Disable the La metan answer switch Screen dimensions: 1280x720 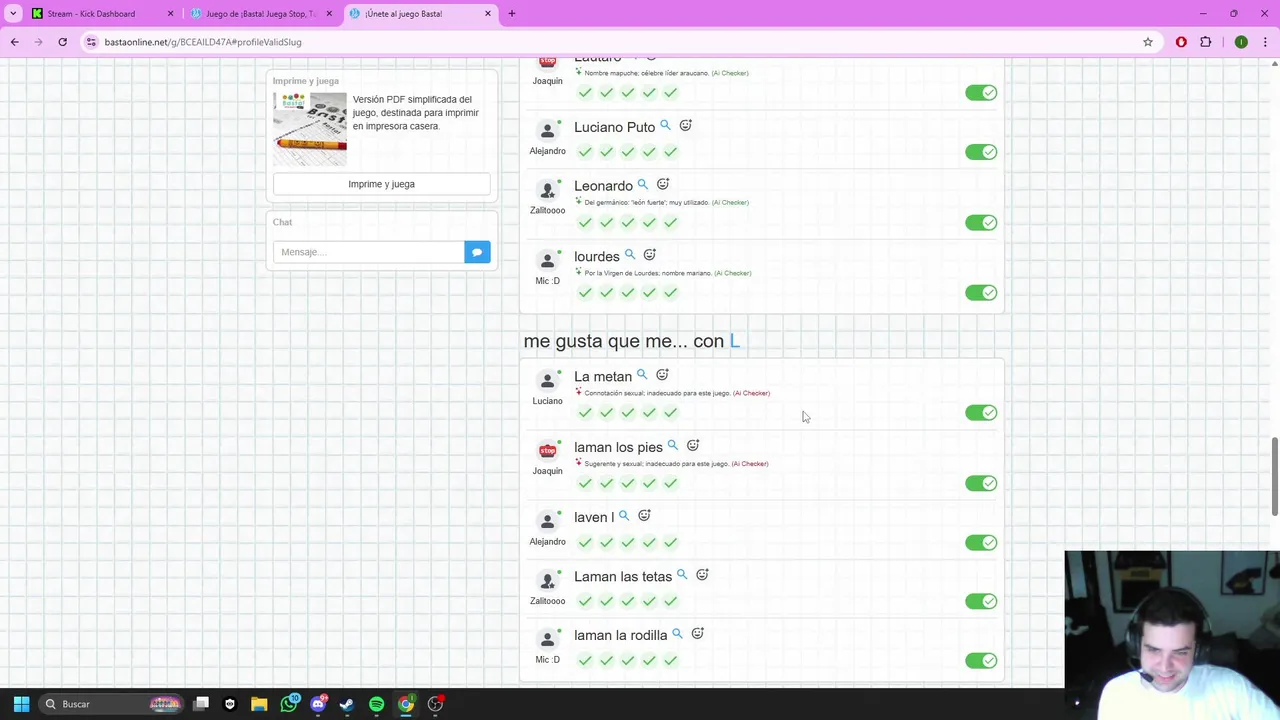(981, 412)
